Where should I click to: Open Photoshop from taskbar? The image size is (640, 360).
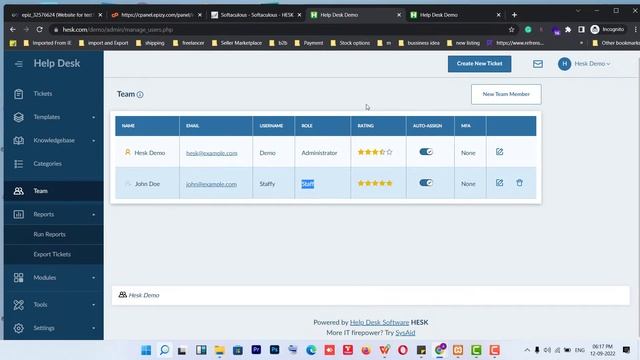coord(275,350)
